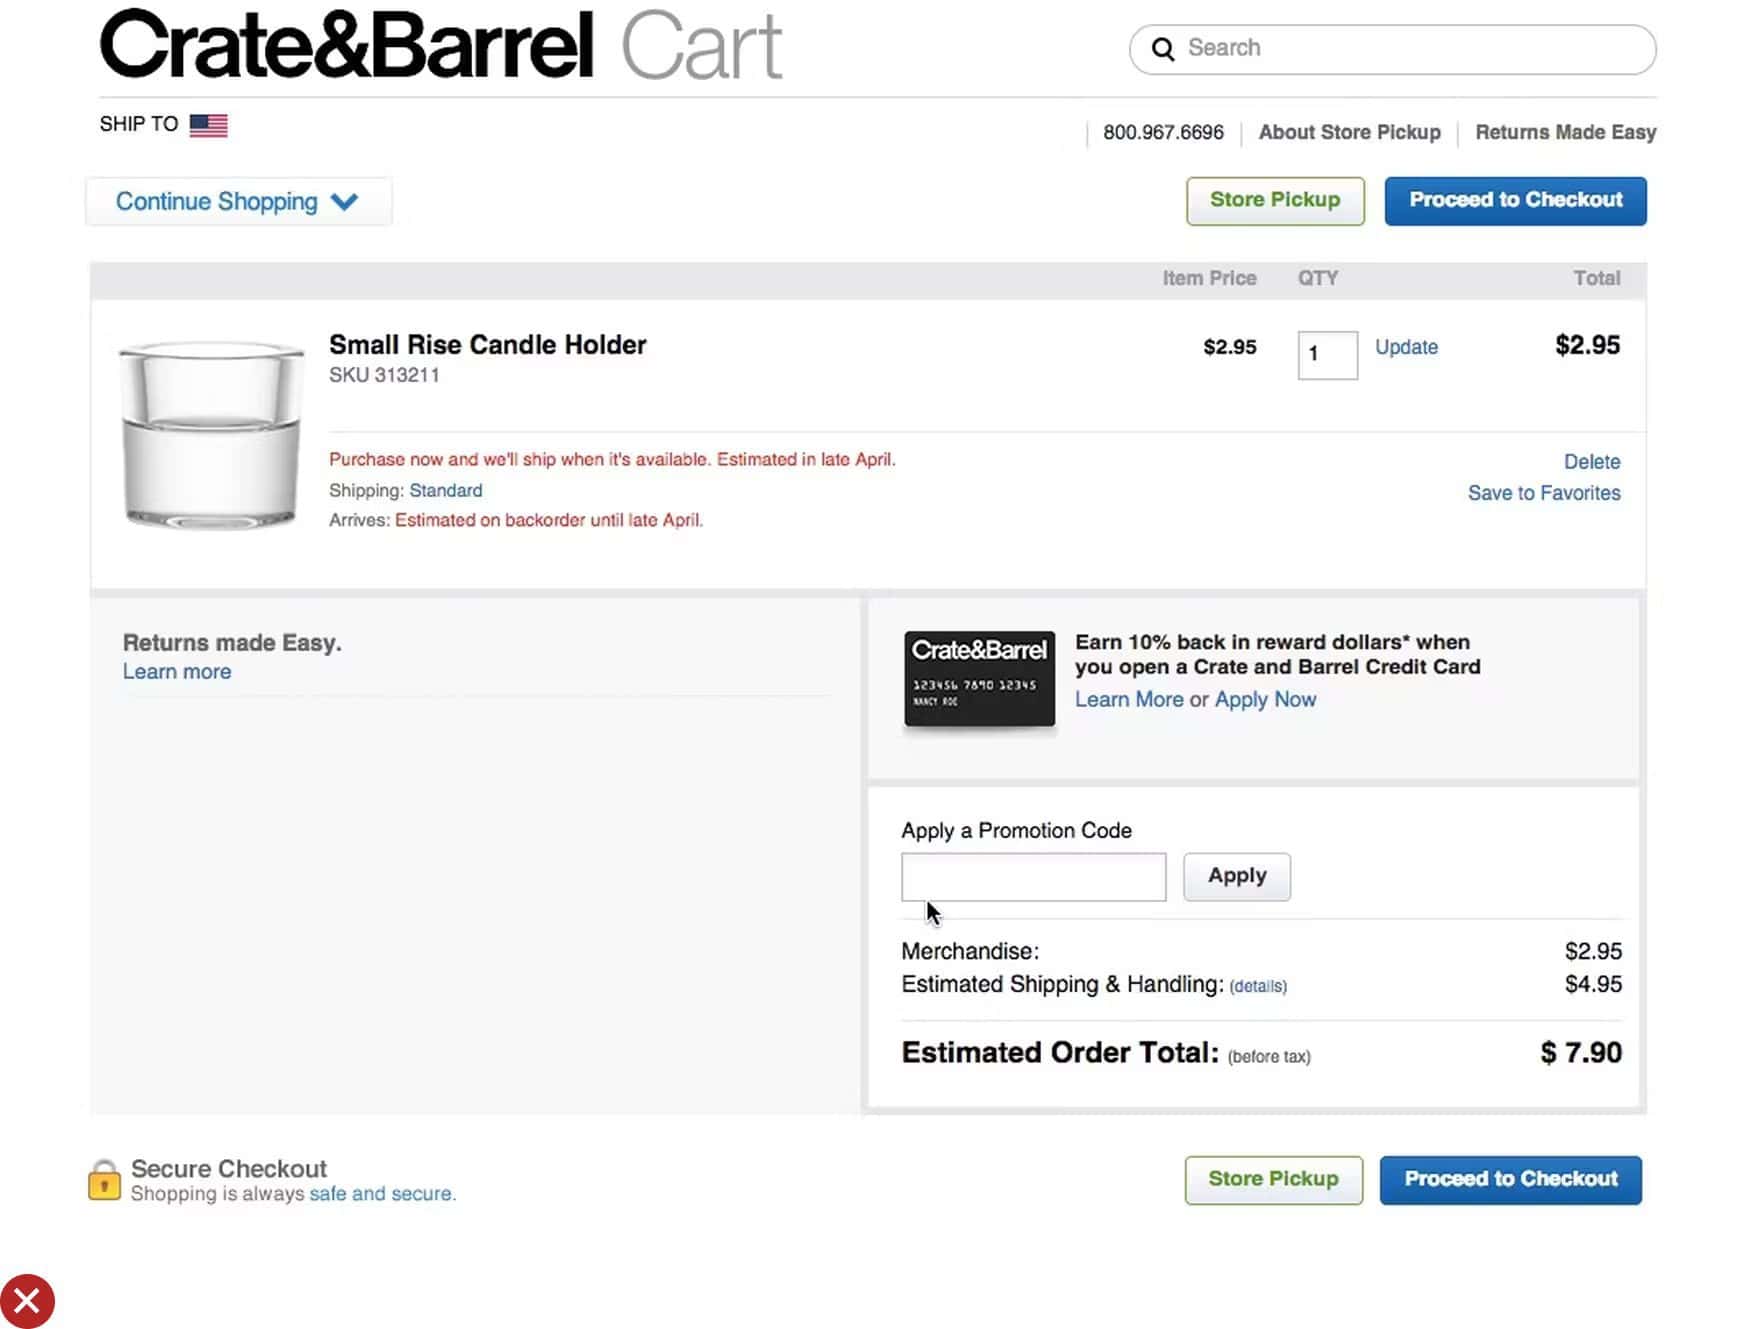Screen dimensions: 1760x1329
Task: Open About Store Pickup page
Action: (x=1349, y=132)
